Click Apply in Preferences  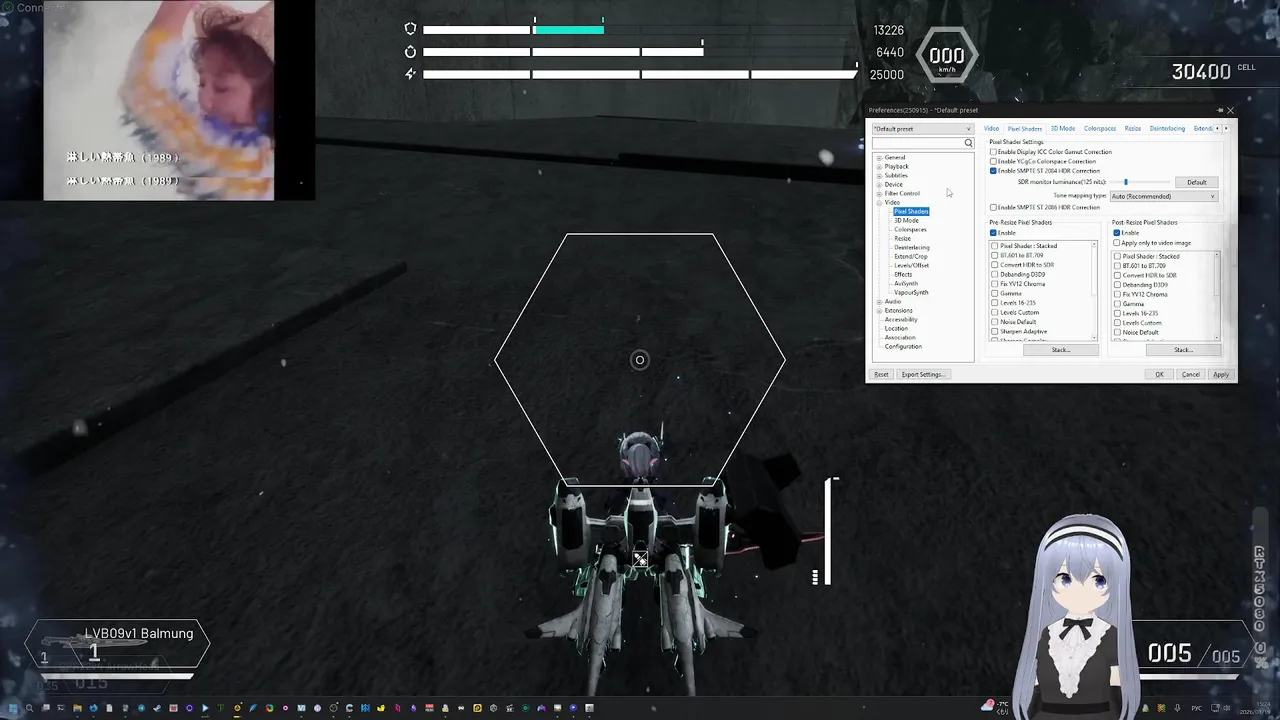pos(1221,375)
